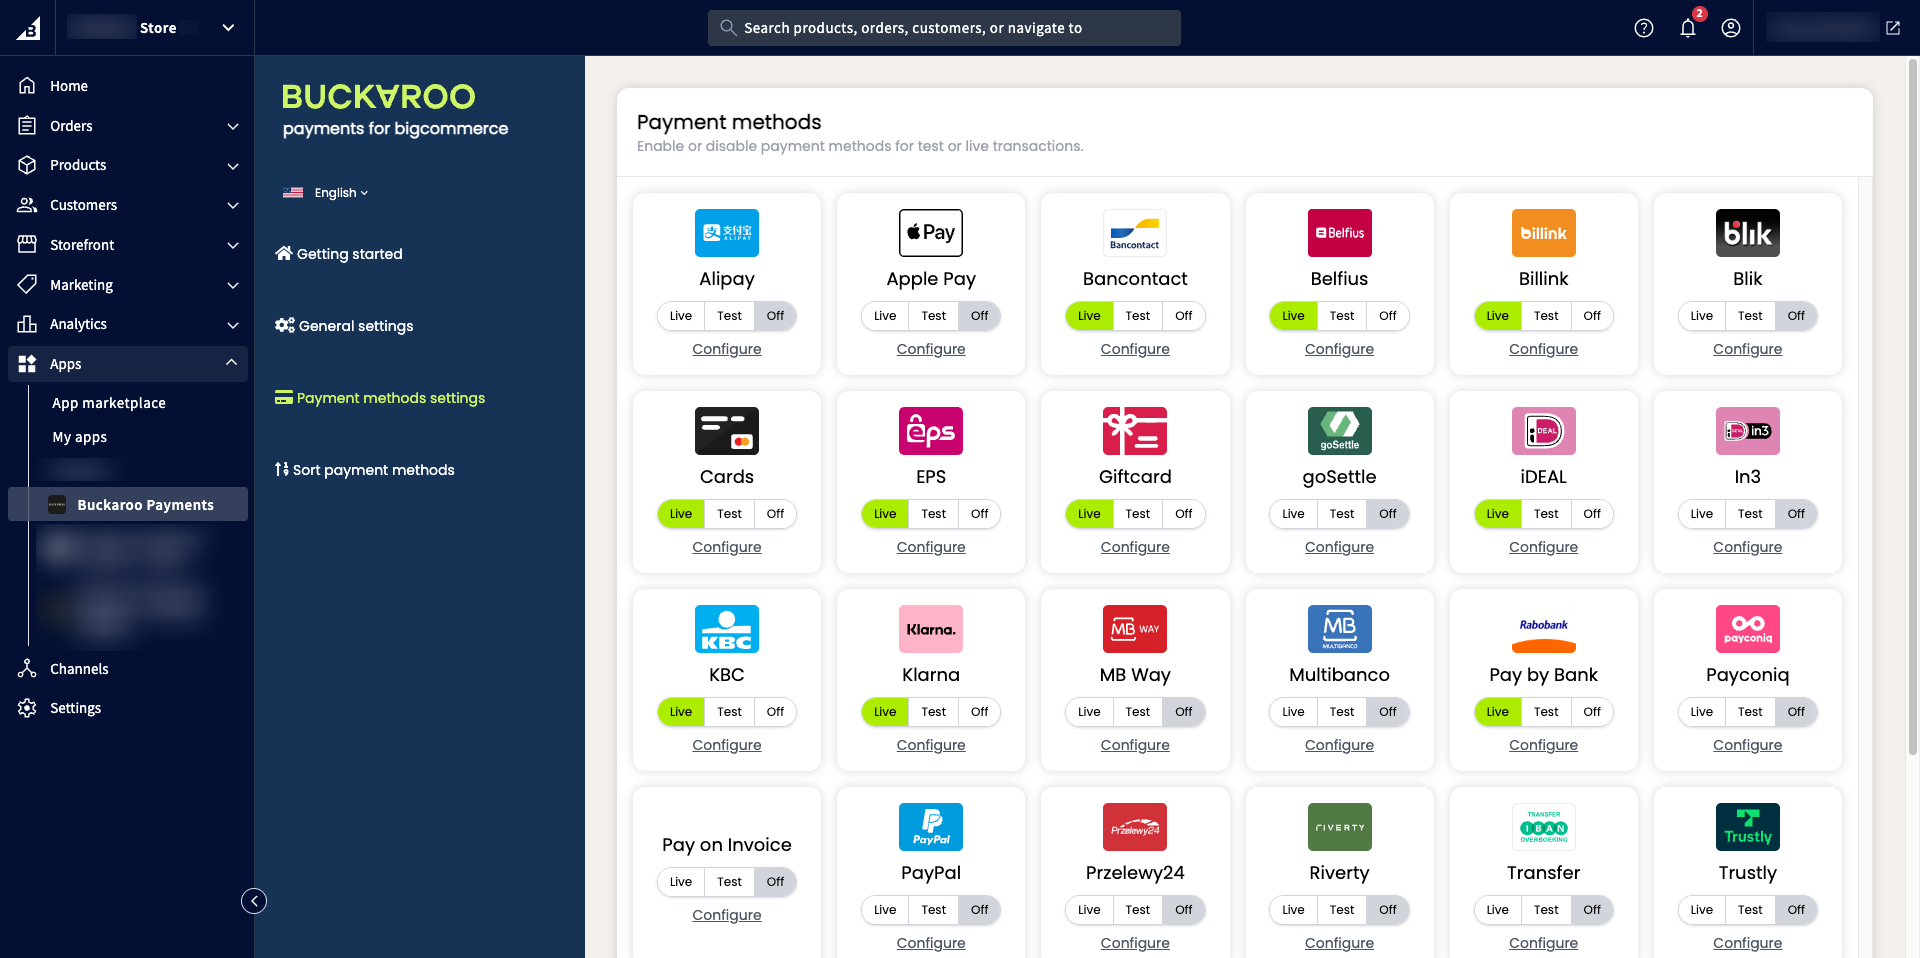The image size is (1920, 958).
Task: Open the user account profile icon
Action: point(1731,28)
